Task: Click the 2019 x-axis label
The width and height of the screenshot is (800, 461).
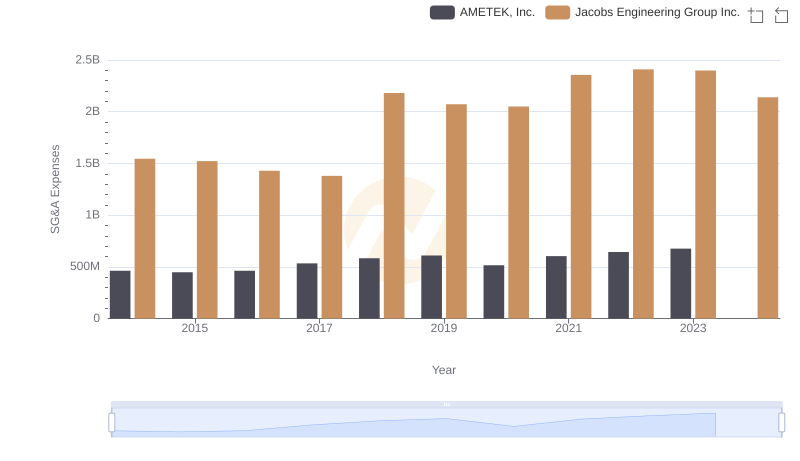Action: (x=444, y=328)
